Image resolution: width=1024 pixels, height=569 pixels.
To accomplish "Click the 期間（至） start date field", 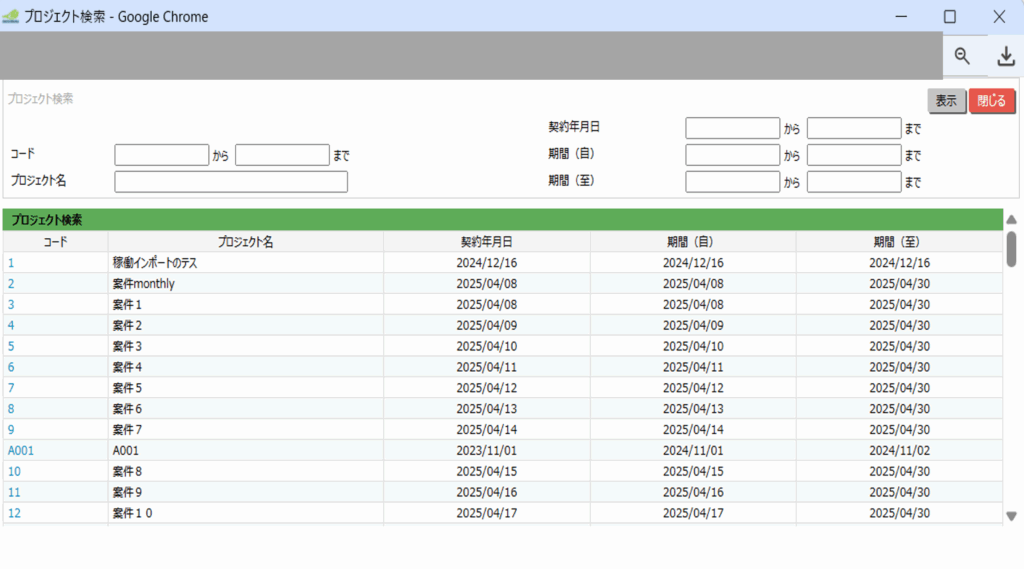I will [732, 182].
